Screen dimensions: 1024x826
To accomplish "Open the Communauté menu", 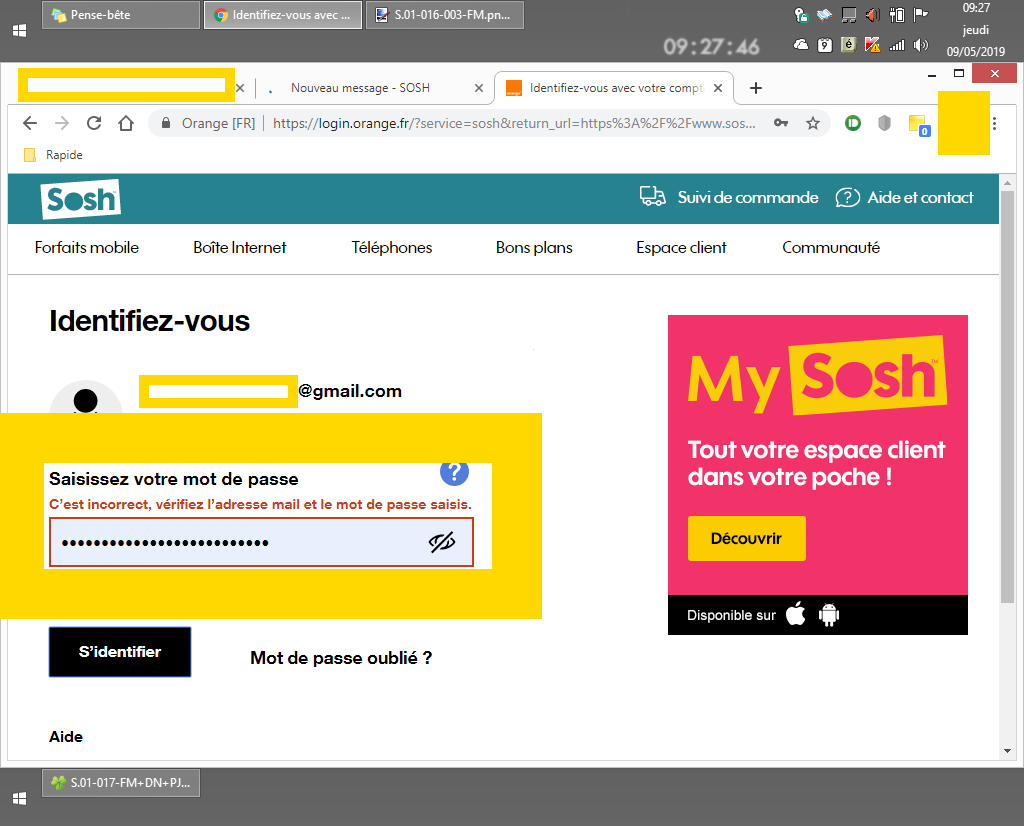I will (x=831, y=247).
